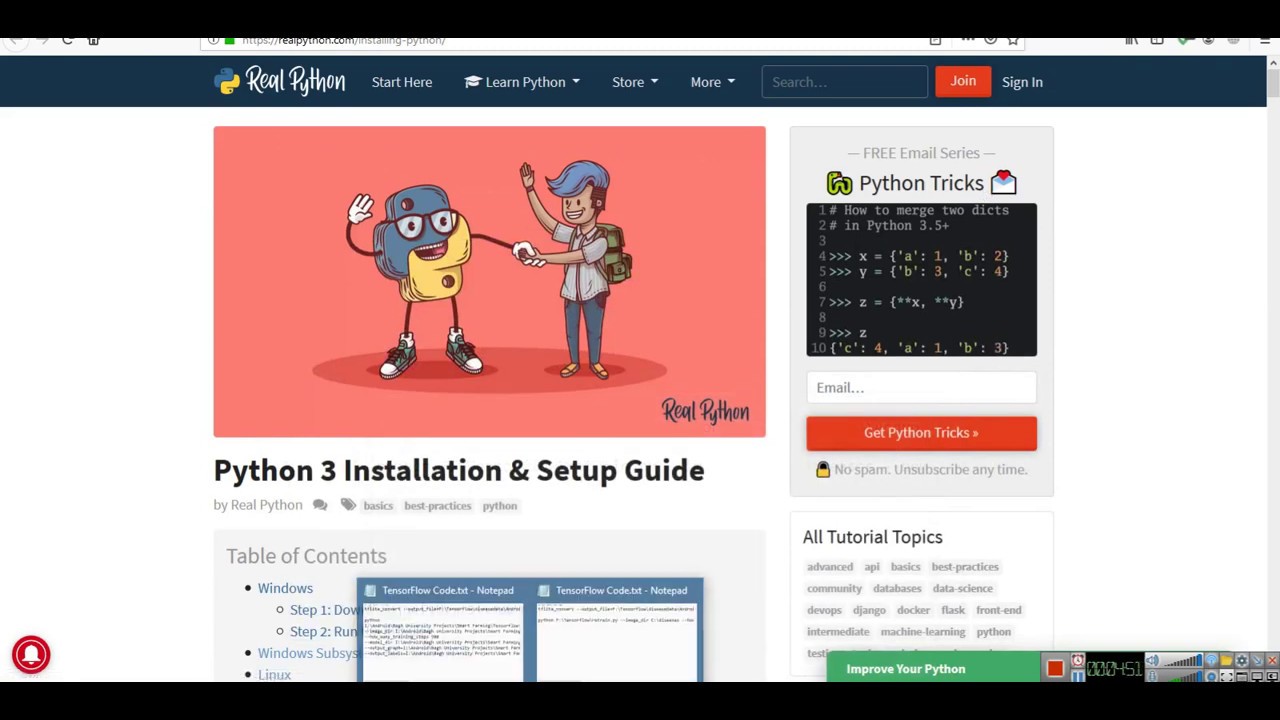Click the Real Python logo
Screen dimensions: 1280x720
point(279,81)
